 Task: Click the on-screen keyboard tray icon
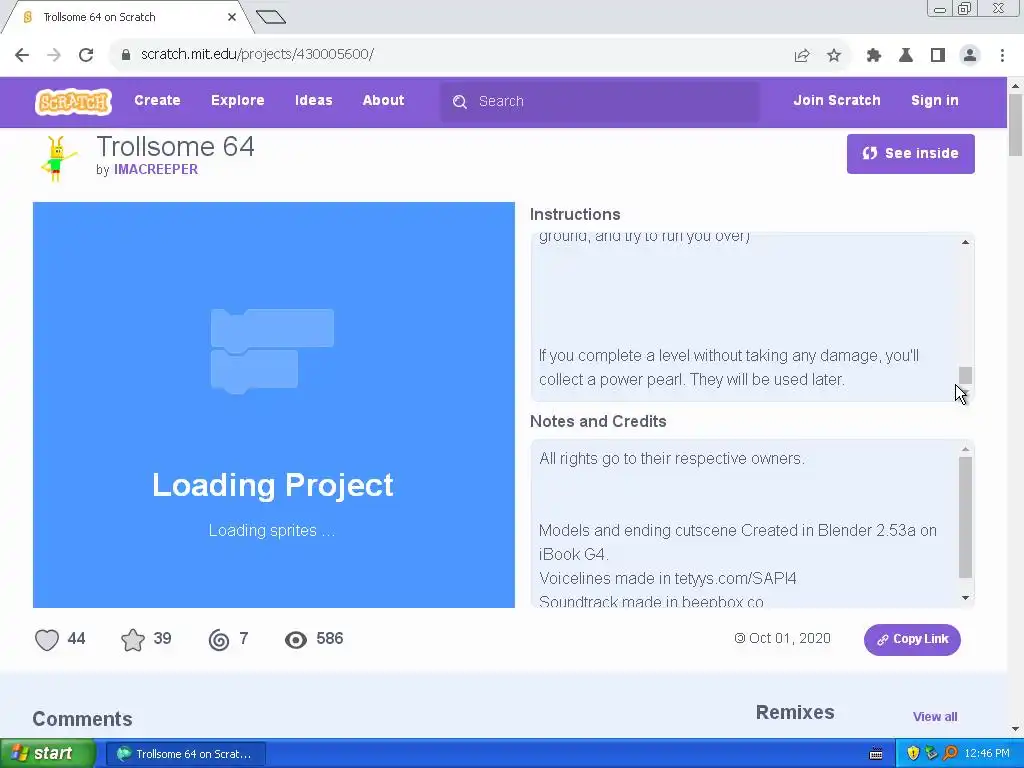coord(876,754)
